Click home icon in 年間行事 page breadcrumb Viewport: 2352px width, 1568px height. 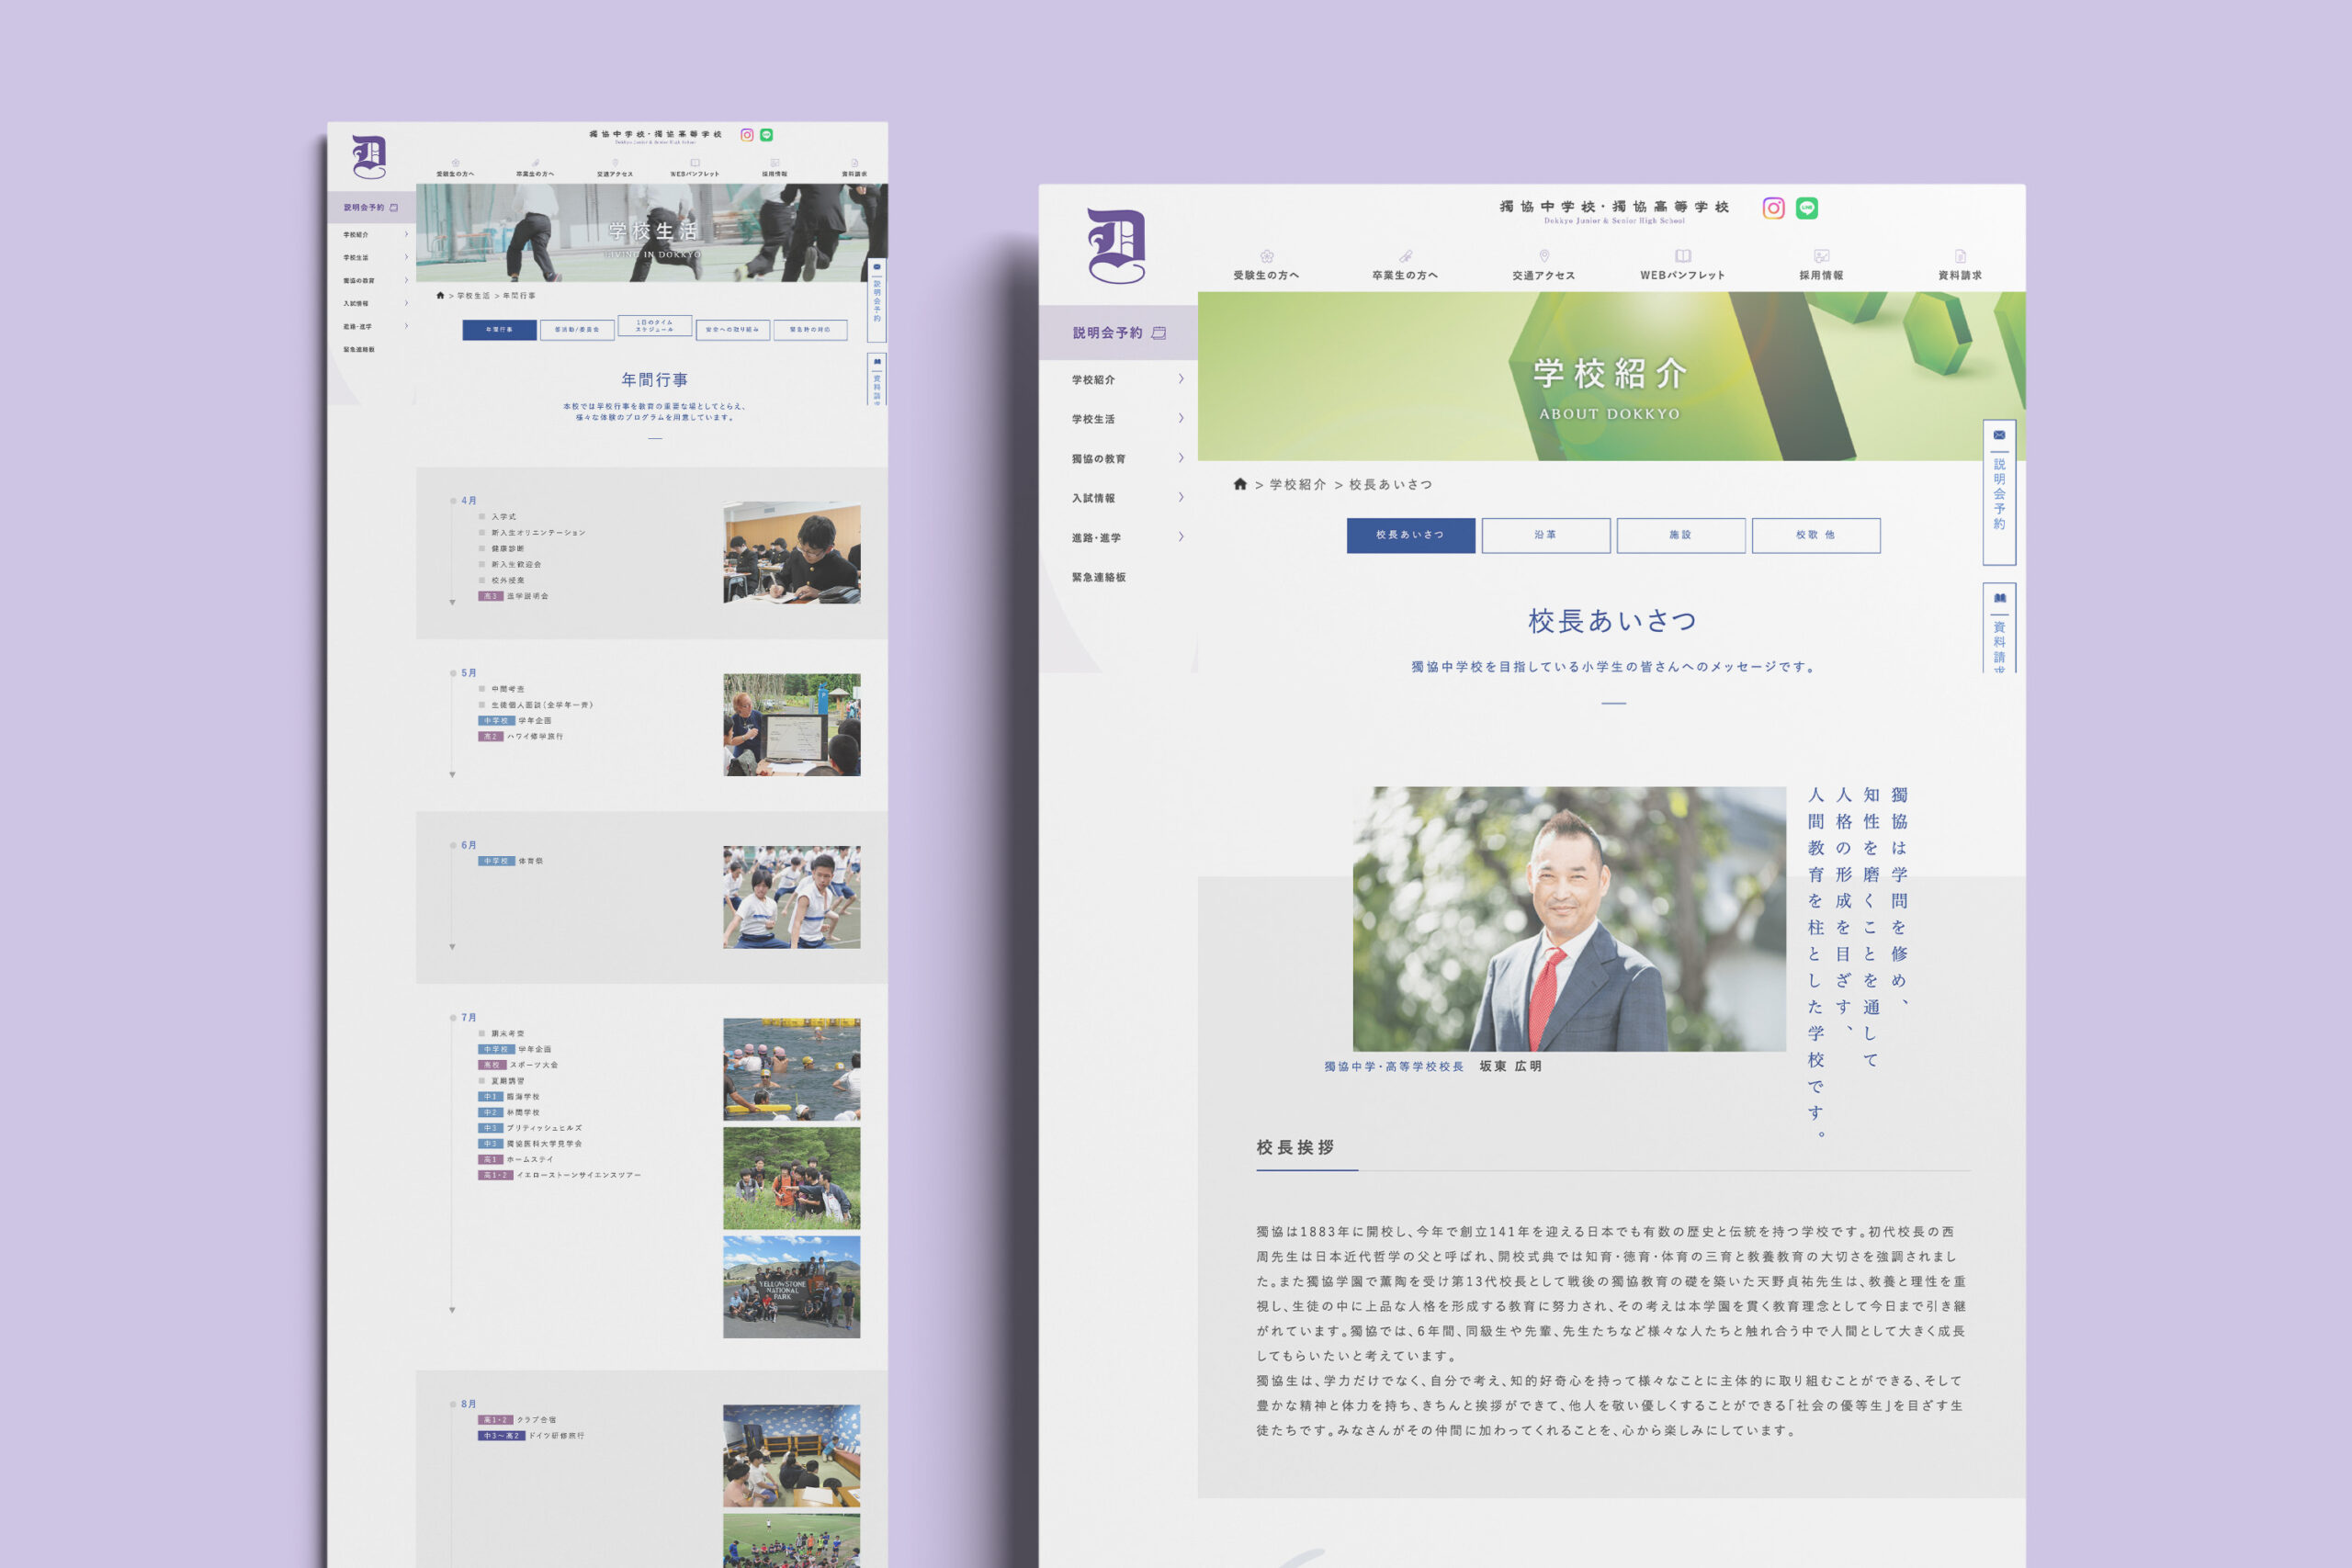pos(440,296)
